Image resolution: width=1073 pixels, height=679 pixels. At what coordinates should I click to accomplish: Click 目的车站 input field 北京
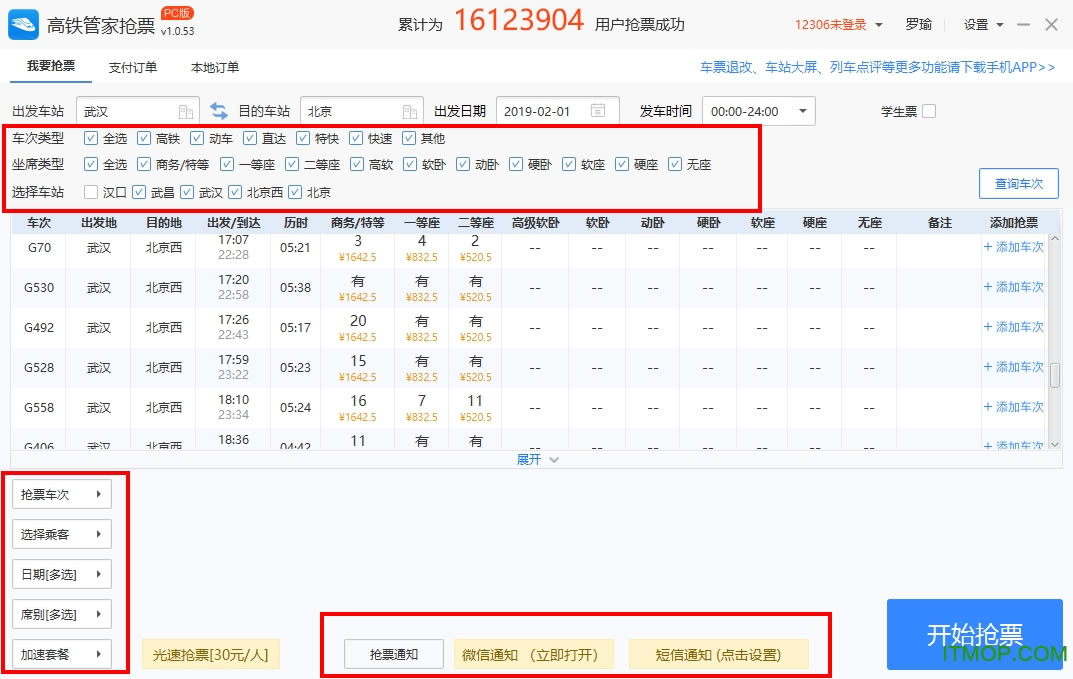coord(362,111)
